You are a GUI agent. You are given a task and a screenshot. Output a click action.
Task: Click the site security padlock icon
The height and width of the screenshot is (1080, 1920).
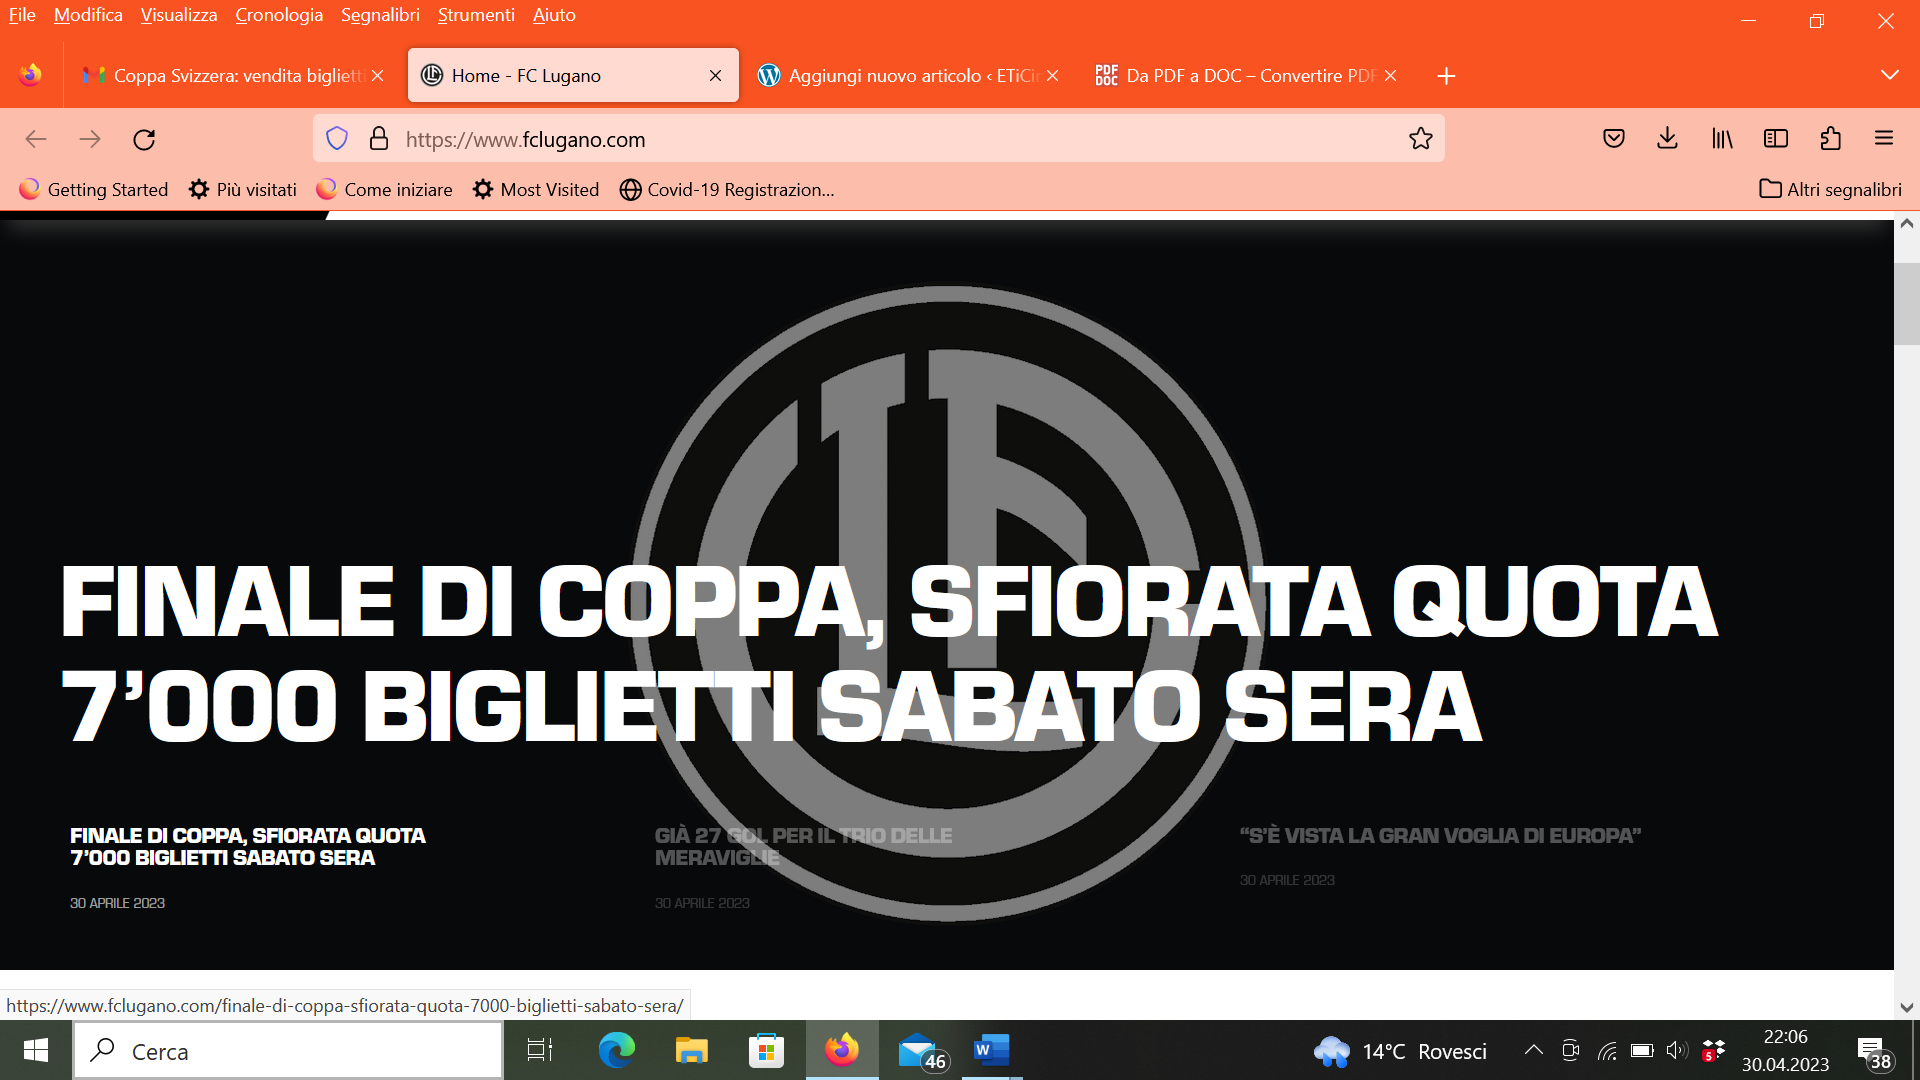pos(379,139)
